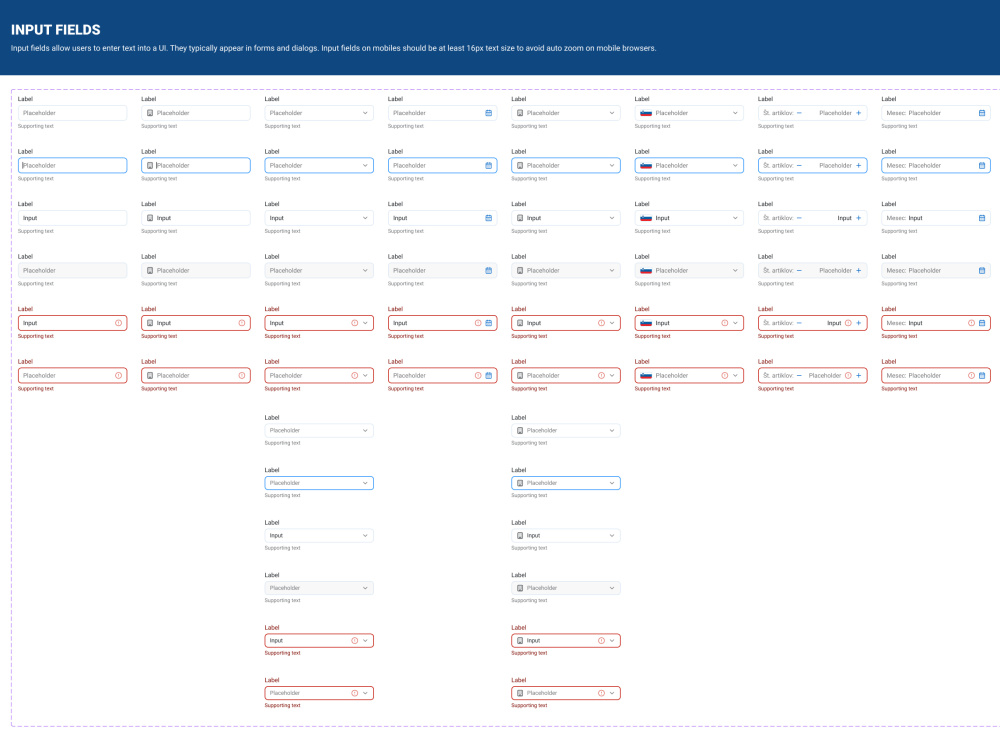The height and width of the screenshot is (750, 1000).
Task: Click error icon in red leading-icon 'Input' field without chevron
Action: [x=242, y=323]
